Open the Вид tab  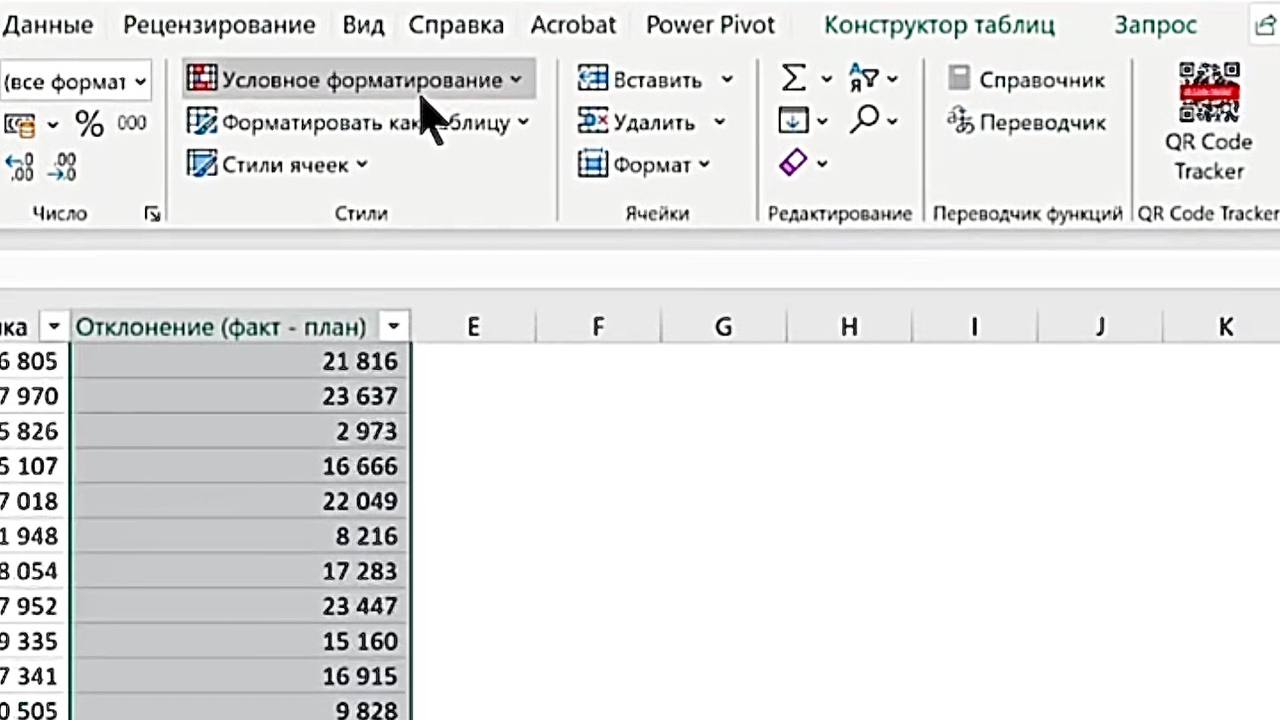(x=363, y=25)
